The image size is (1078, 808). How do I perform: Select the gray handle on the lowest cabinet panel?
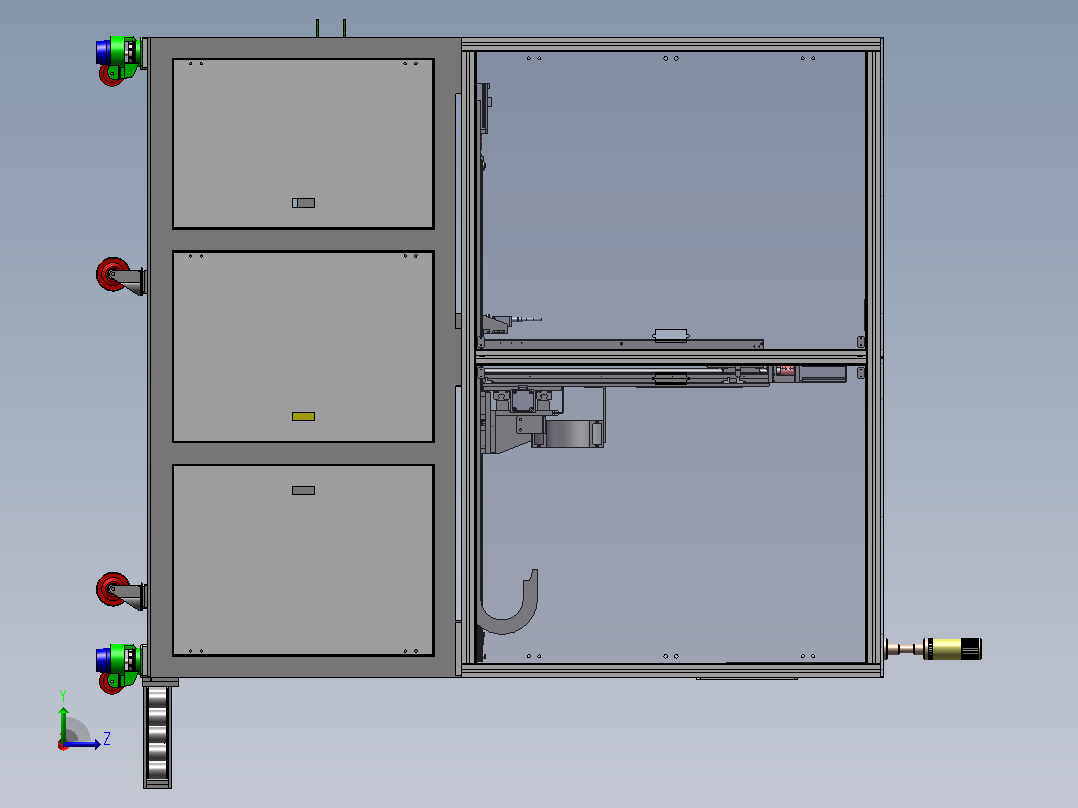tap(303, 490)
